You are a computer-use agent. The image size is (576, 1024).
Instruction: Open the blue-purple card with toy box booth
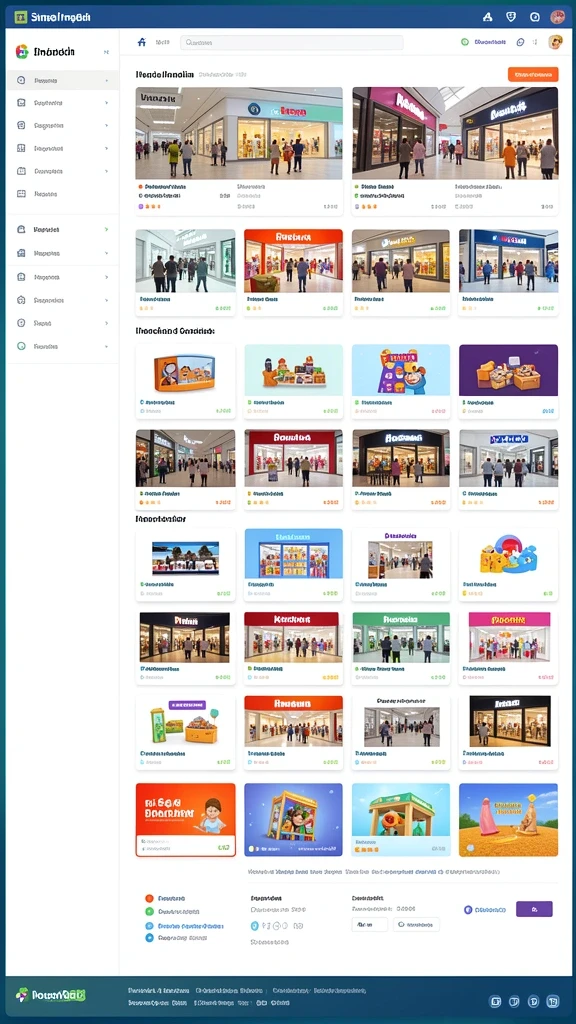[293, 820]
